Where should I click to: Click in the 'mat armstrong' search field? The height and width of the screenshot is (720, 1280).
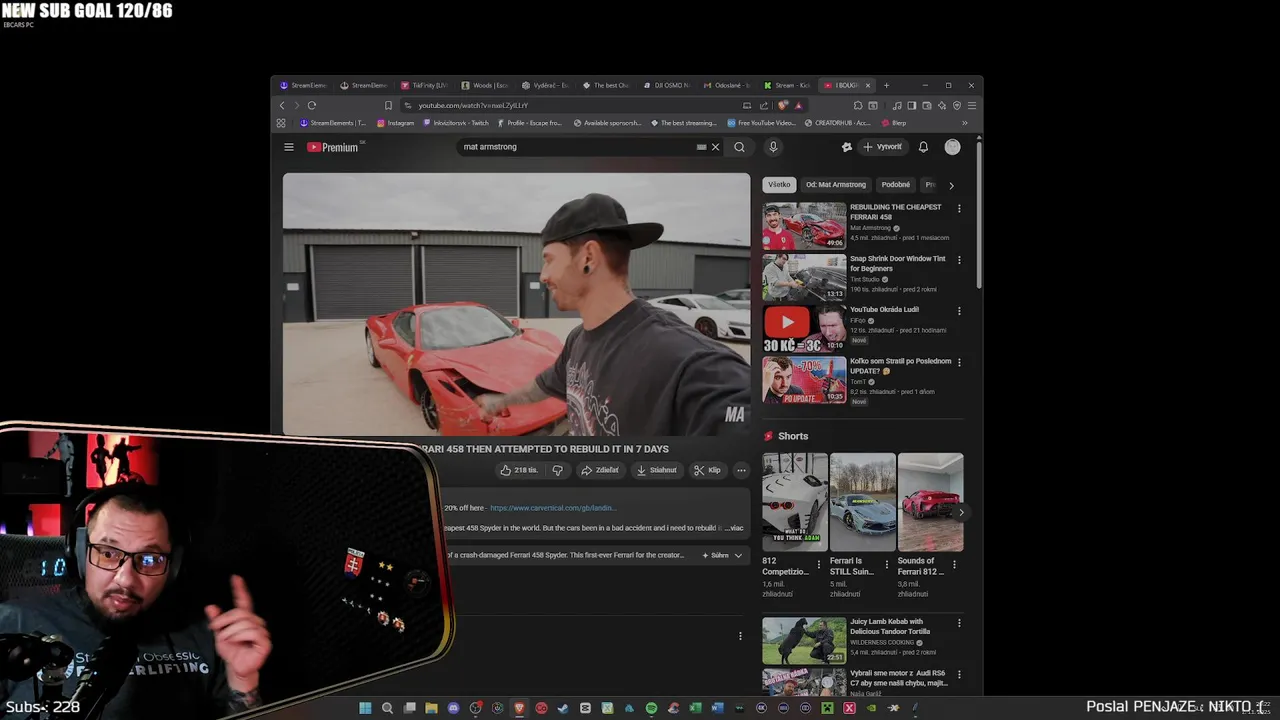[578, 147]
